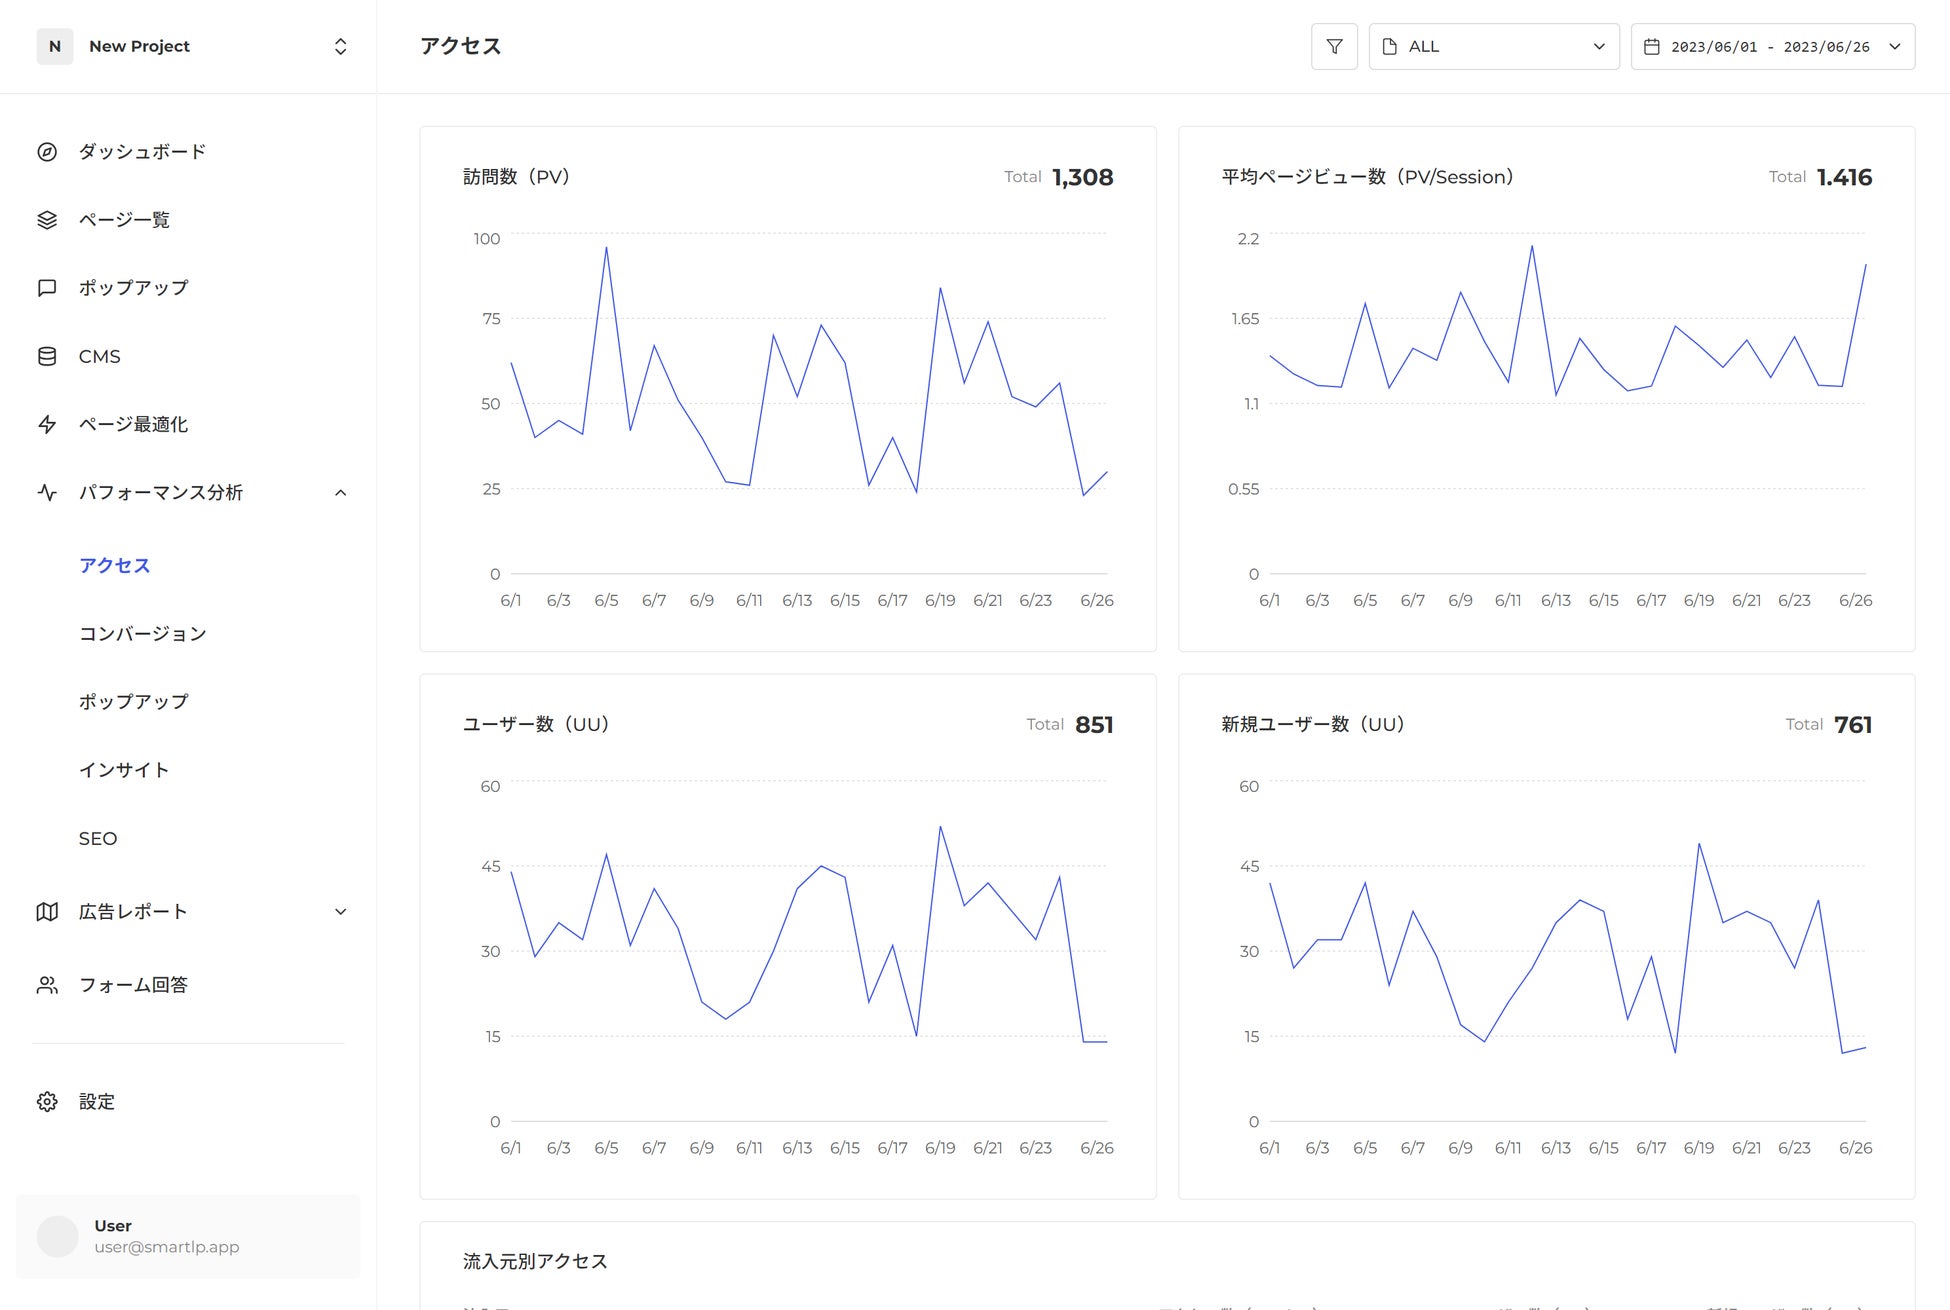This screenshot has width=1950, height=1310.
Task: Collapse the パフォーマンス分析 section
Action: (340, 493)
